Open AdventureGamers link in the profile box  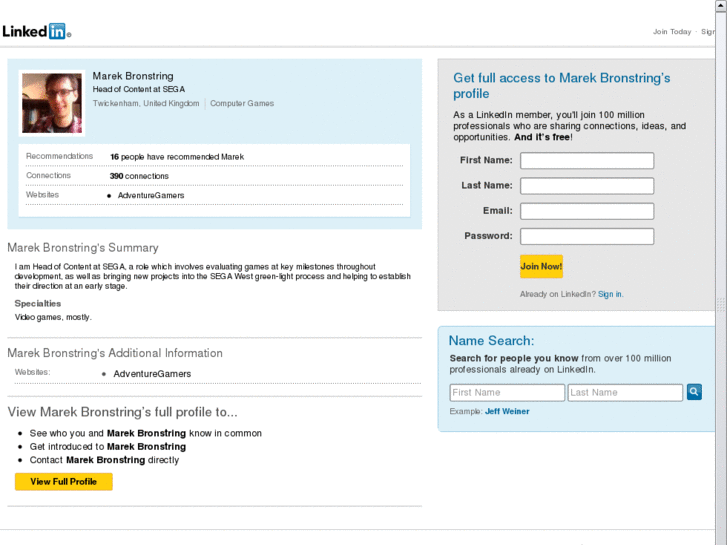click(x=151, y=195)
